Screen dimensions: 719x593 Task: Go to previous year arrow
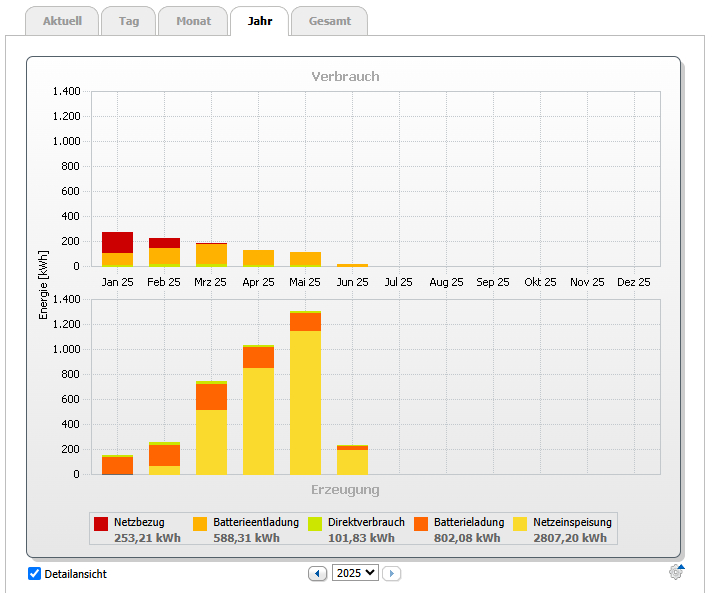point(318,573)
